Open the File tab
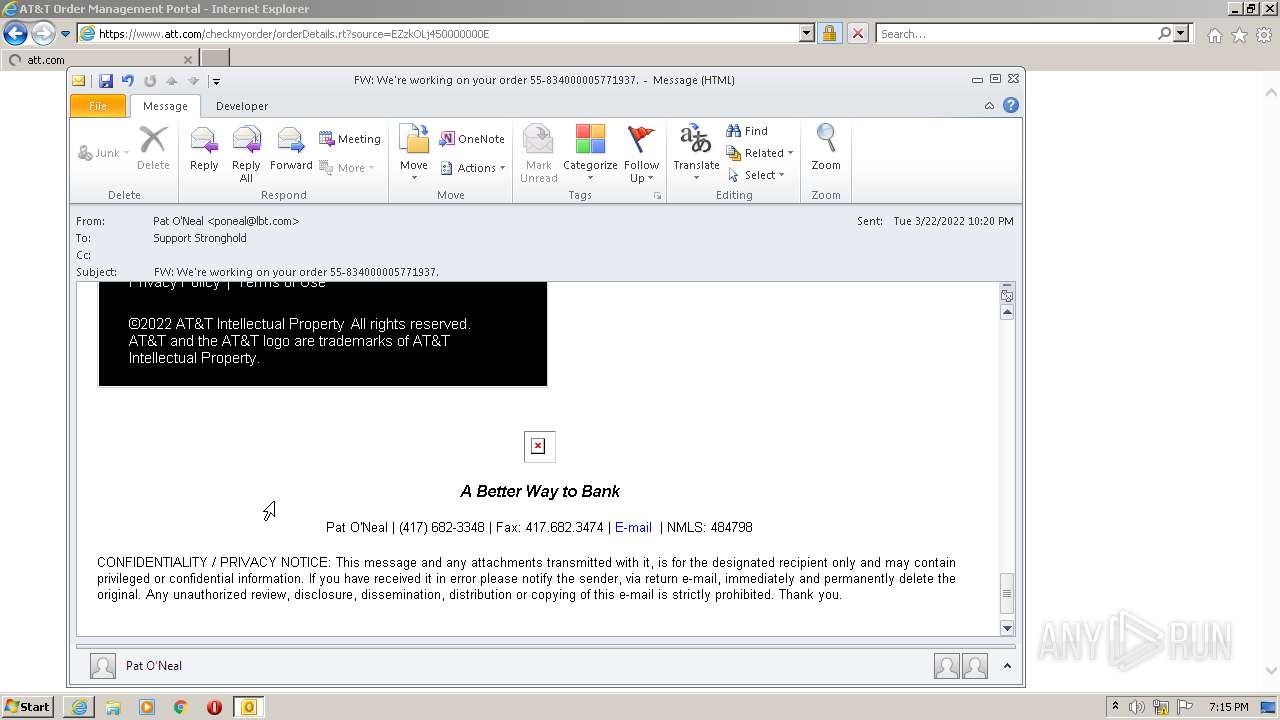Screen dimensions: 1280x720 tap(98, 106)
